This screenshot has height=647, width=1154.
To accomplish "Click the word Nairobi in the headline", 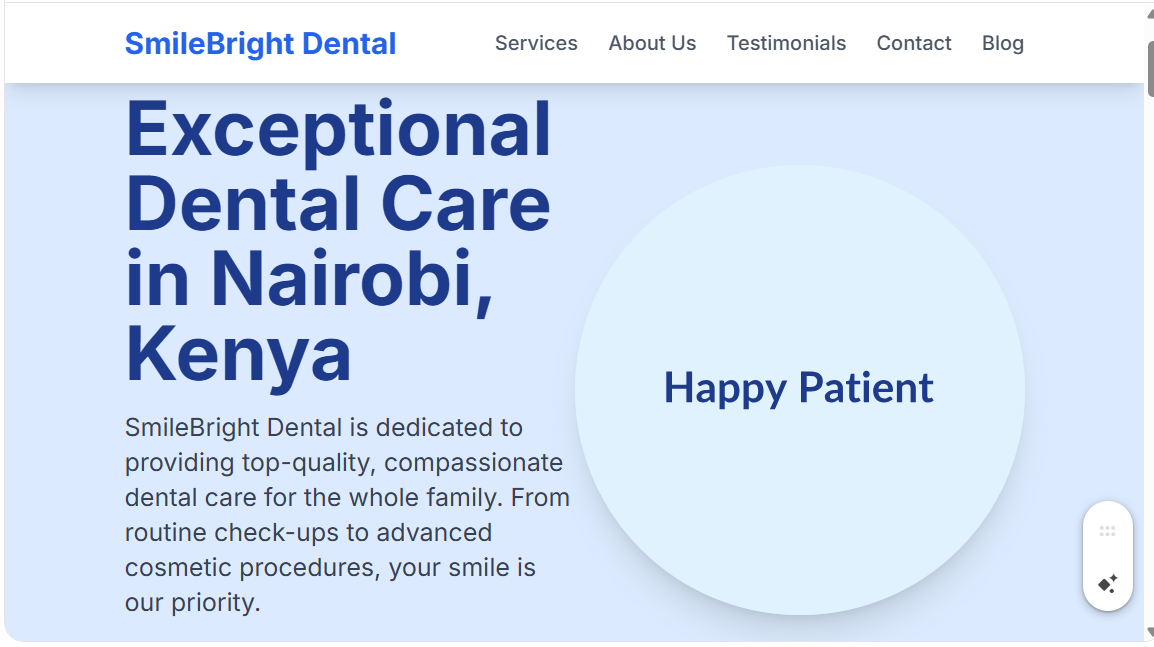I will [352, 278].
